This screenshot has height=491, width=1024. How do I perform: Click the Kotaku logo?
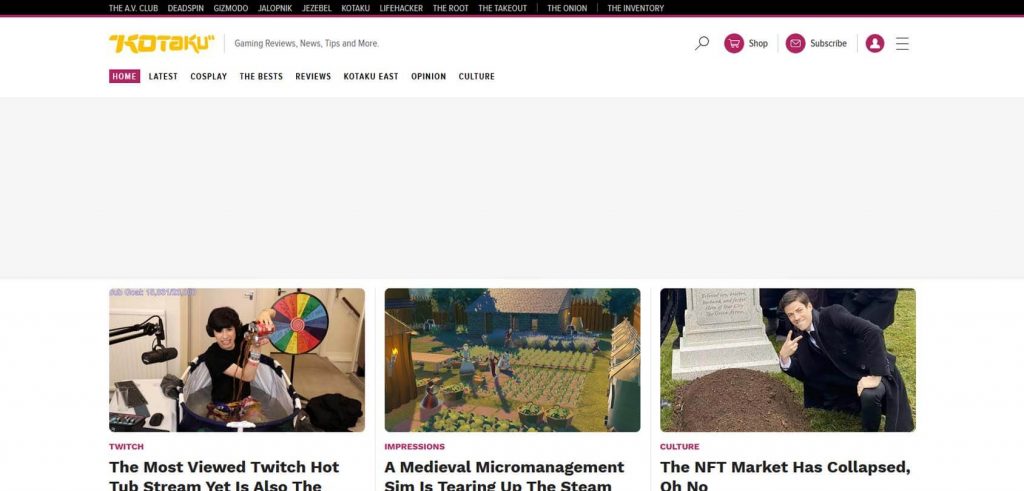pyautogui.click(x=161, y=43)
